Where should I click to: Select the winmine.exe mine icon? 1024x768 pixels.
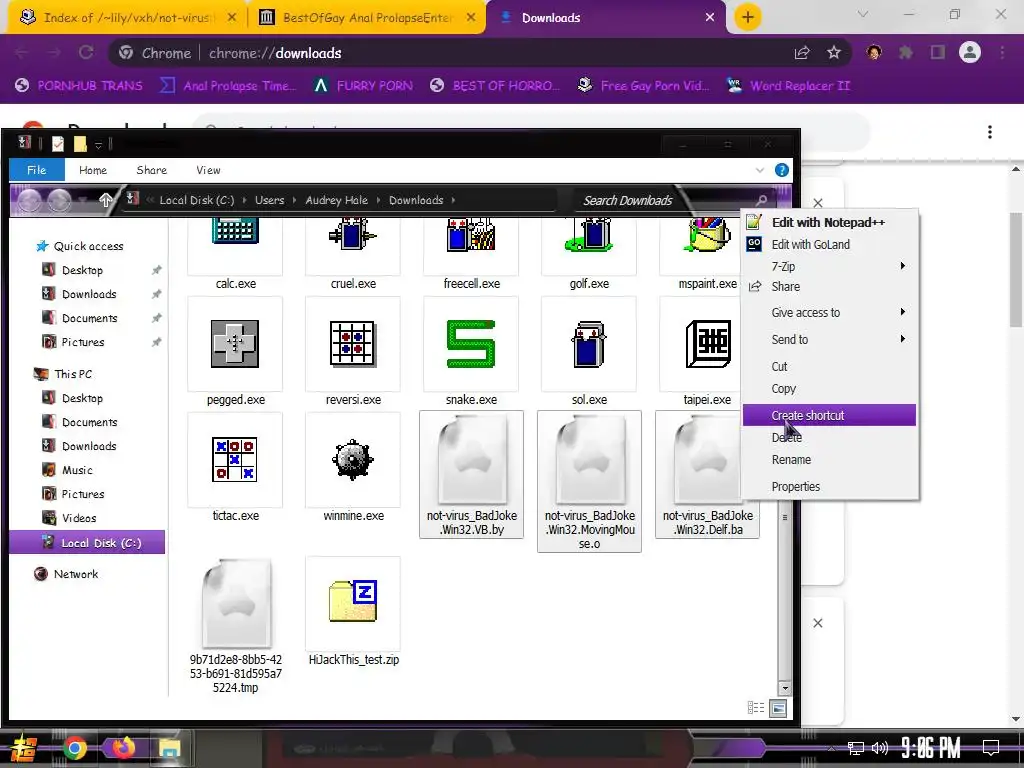[x=353, y=460]
